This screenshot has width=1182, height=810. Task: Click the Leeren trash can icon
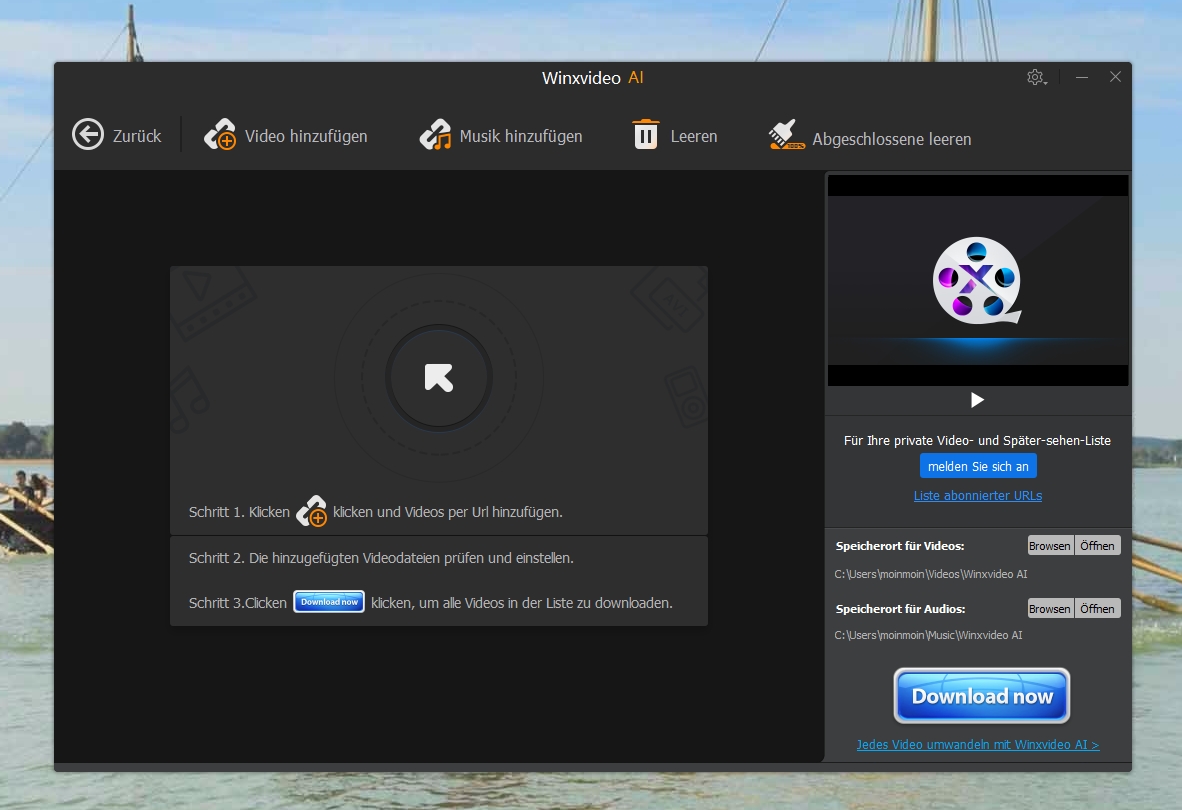646,134
